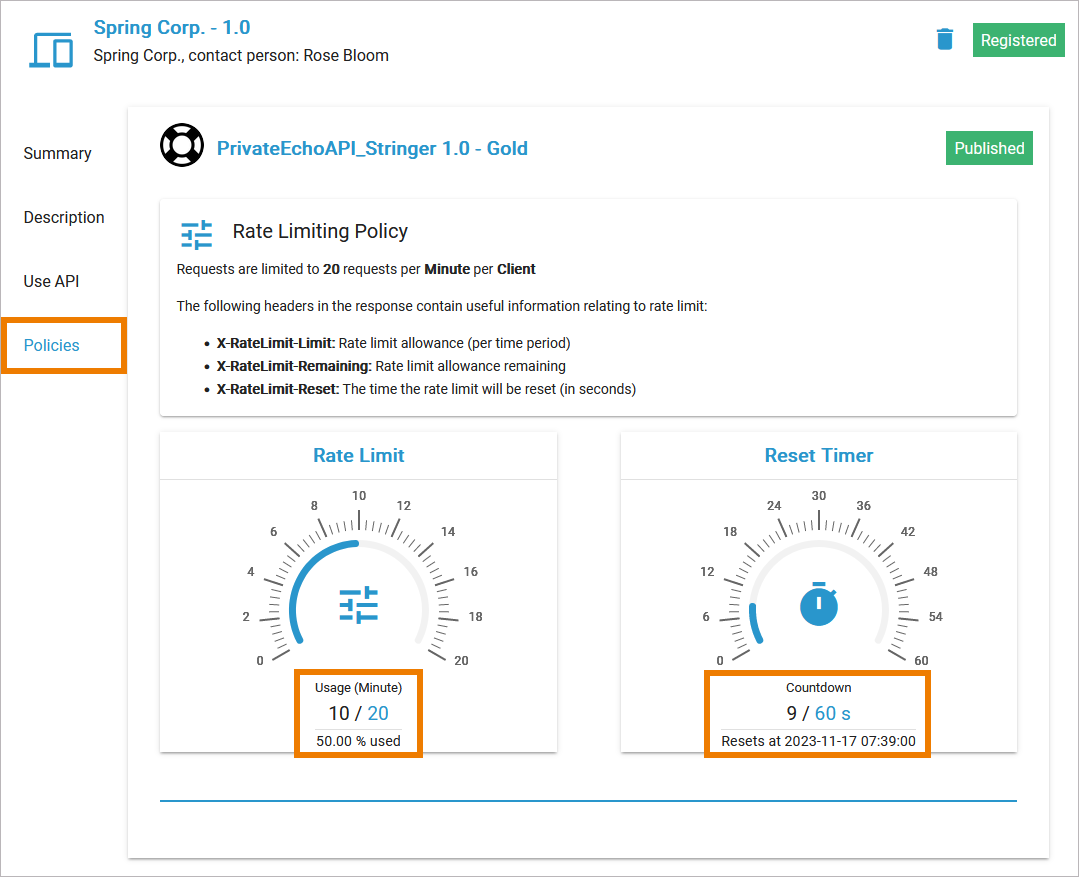Click the Rate Limit card heading
Viewport: 1079px width, 877px height.
pyautogui.click(x=358, y=455)
